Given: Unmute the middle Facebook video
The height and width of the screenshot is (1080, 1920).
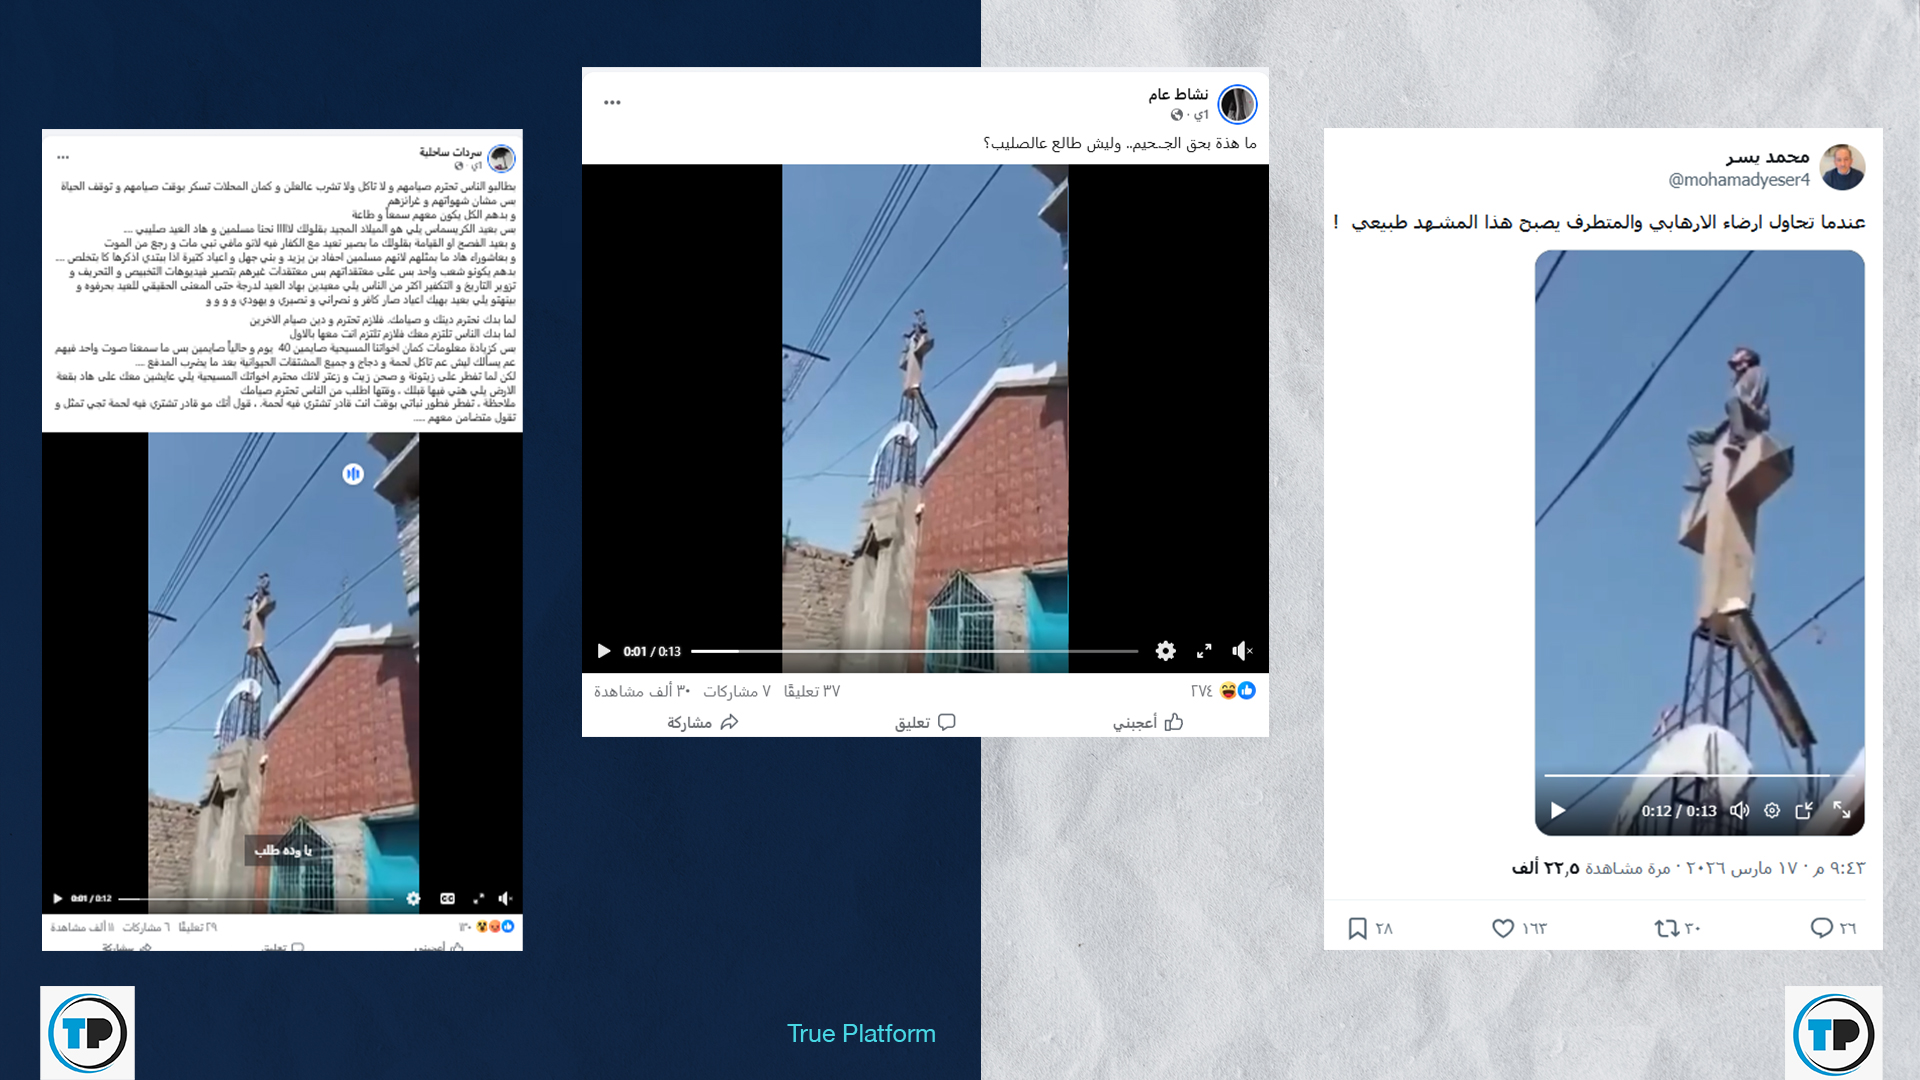Looking at the screenshot, I should (1242, 651).
